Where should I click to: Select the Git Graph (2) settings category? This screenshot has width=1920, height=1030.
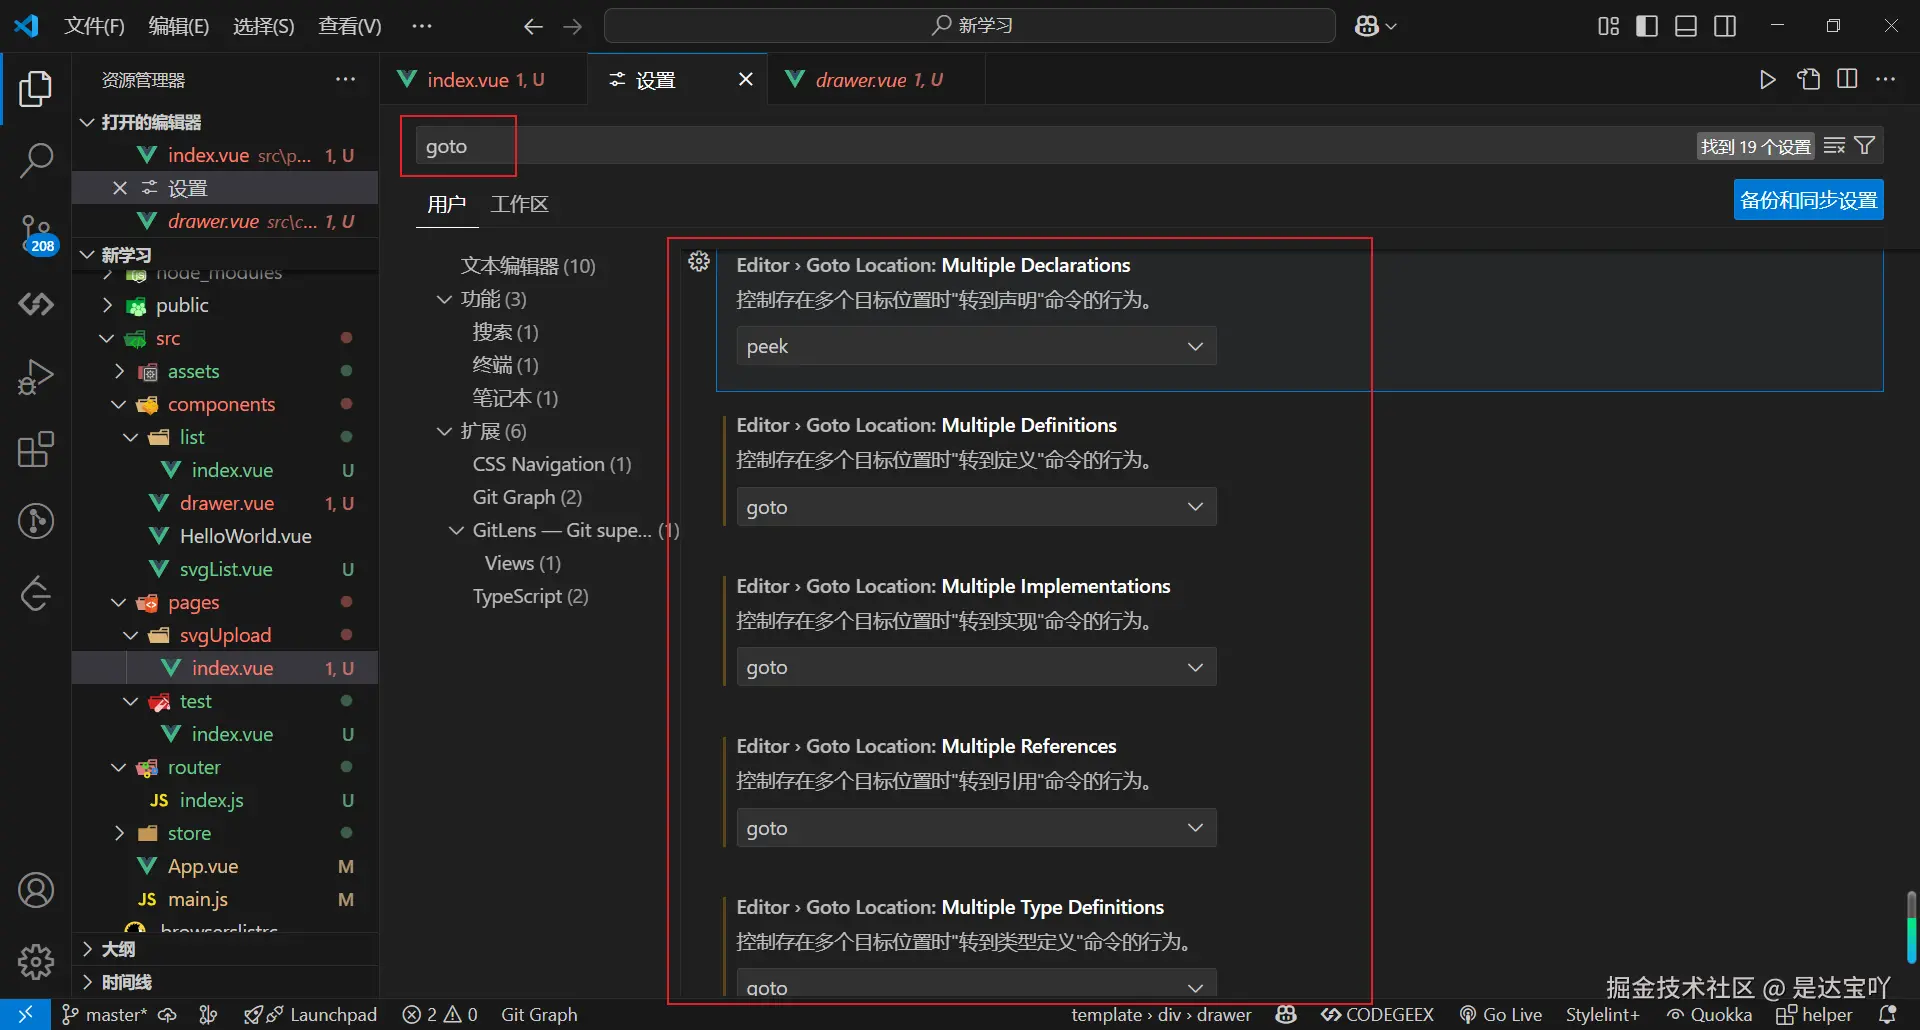[x=527, y=498]
